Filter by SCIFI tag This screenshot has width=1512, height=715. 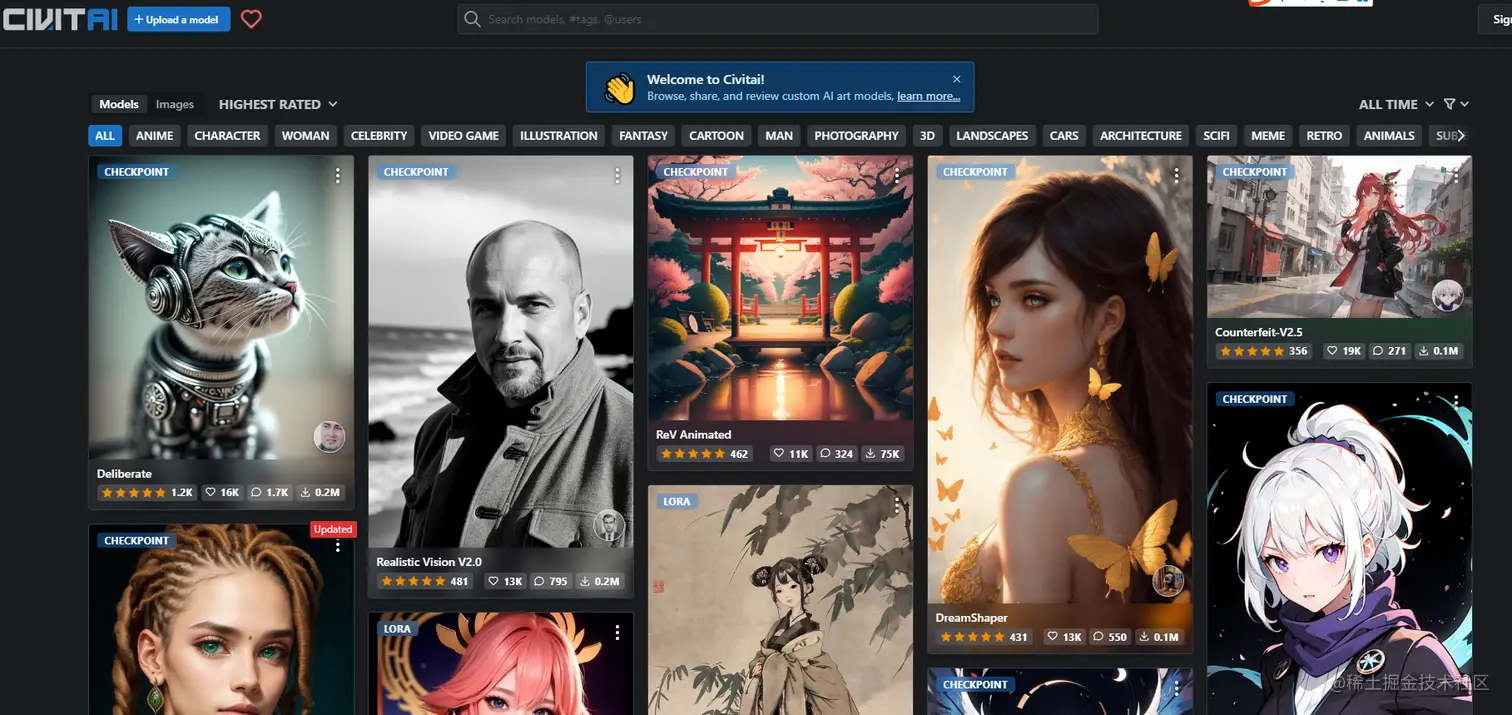point(1216,136)
